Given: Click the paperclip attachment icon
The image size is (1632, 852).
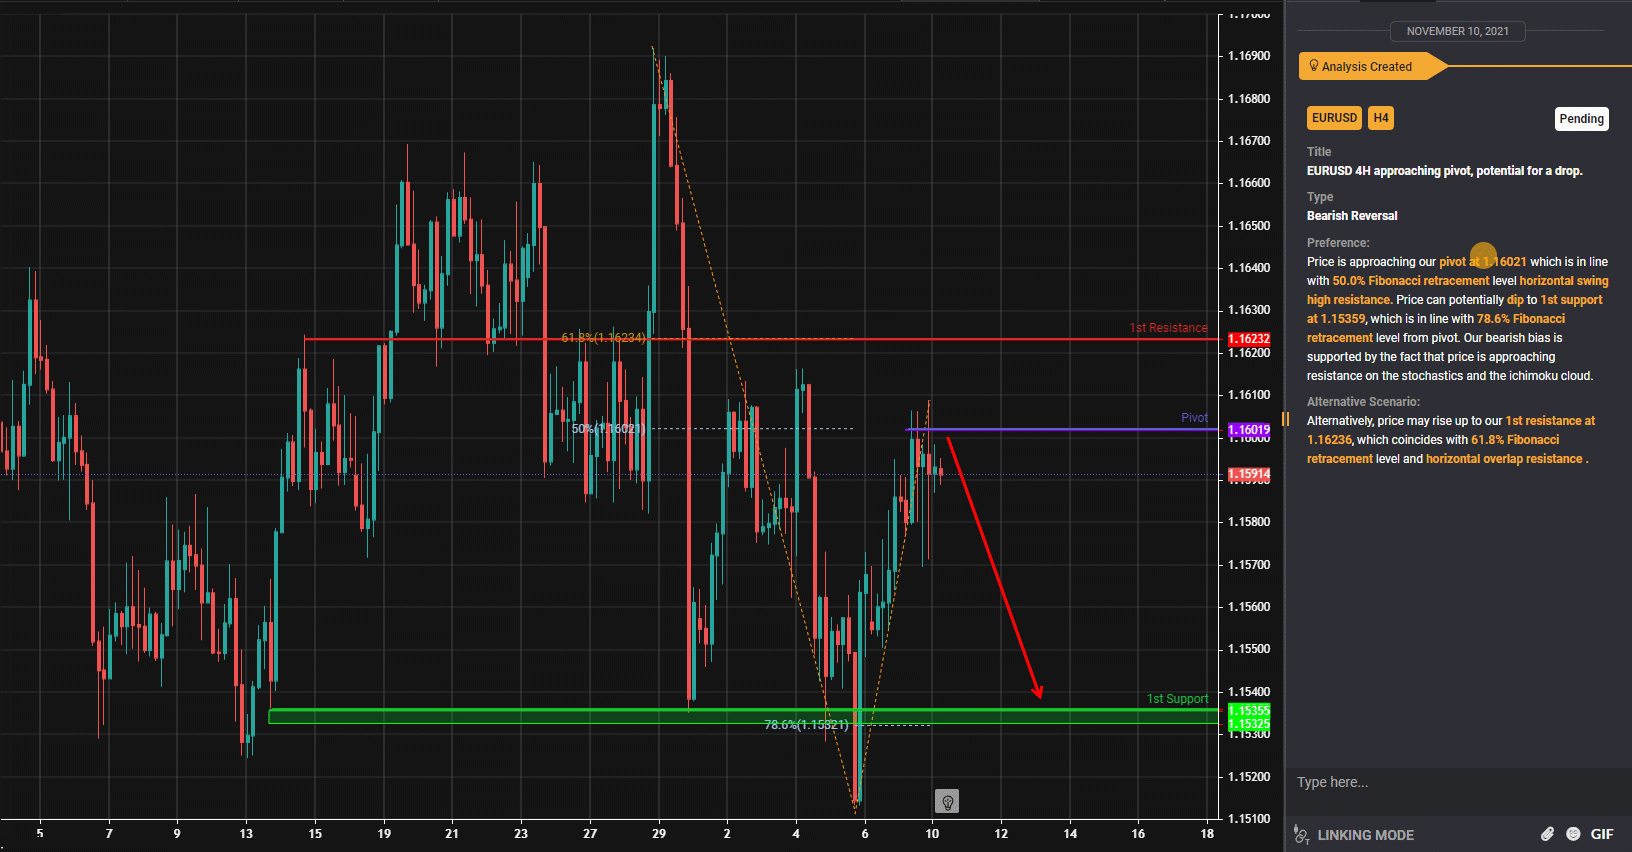Looking at the screenshot, I should pyautogui.click(x=1547, y=834).
